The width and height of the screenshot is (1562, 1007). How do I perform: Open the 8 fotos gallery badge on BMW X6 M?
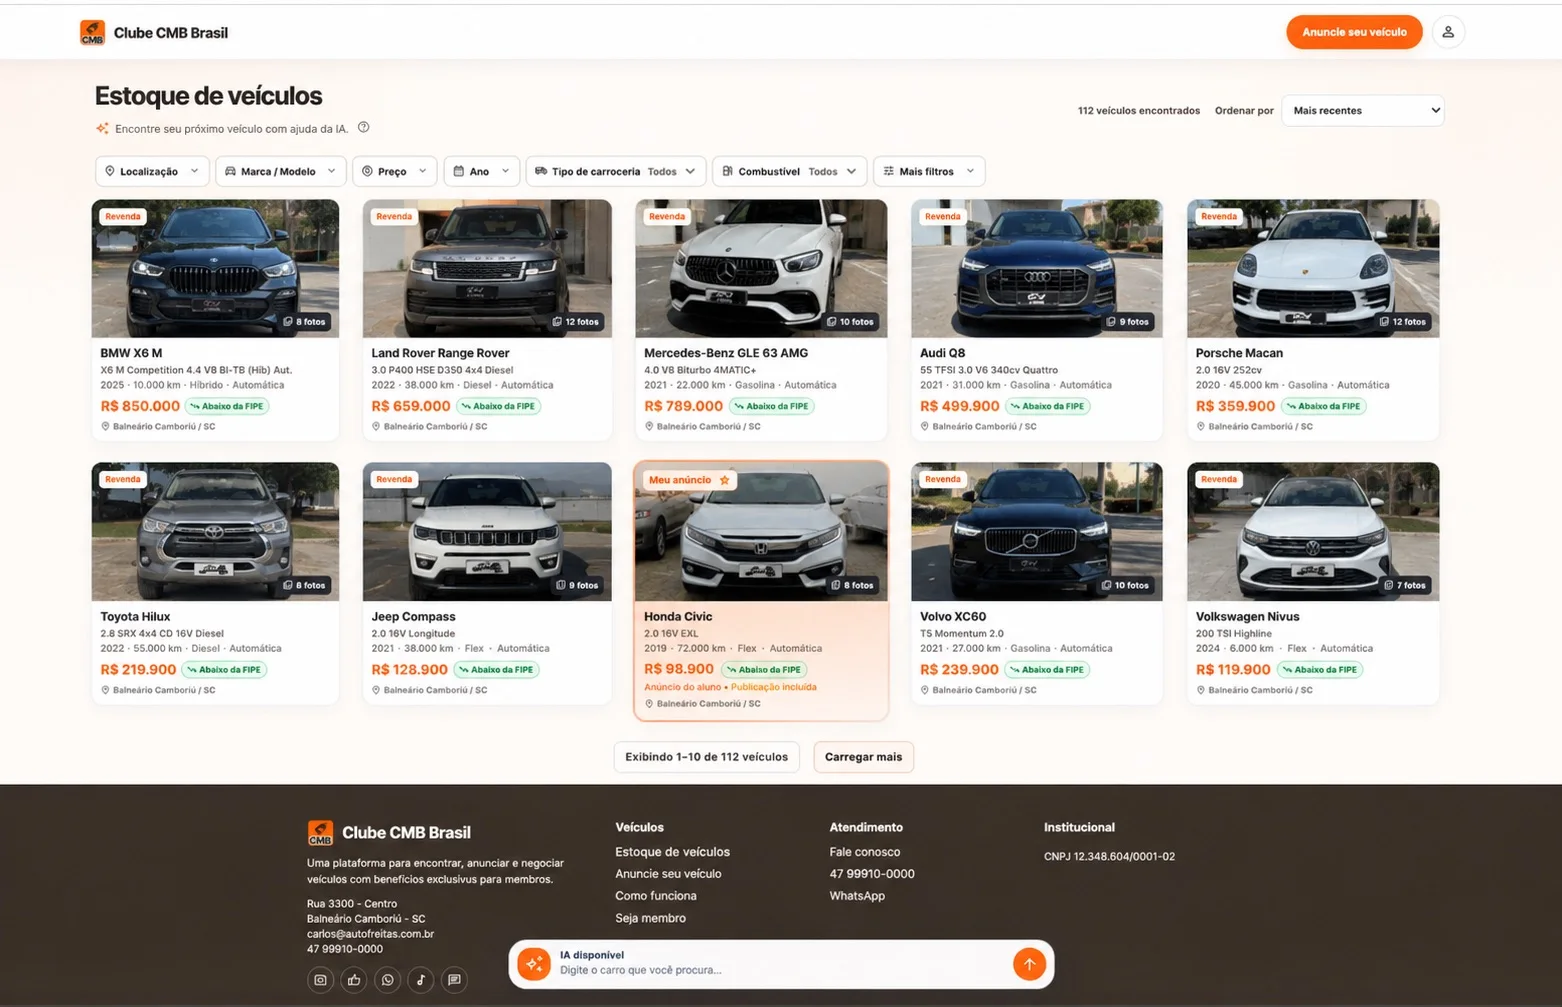coord(305,322)
